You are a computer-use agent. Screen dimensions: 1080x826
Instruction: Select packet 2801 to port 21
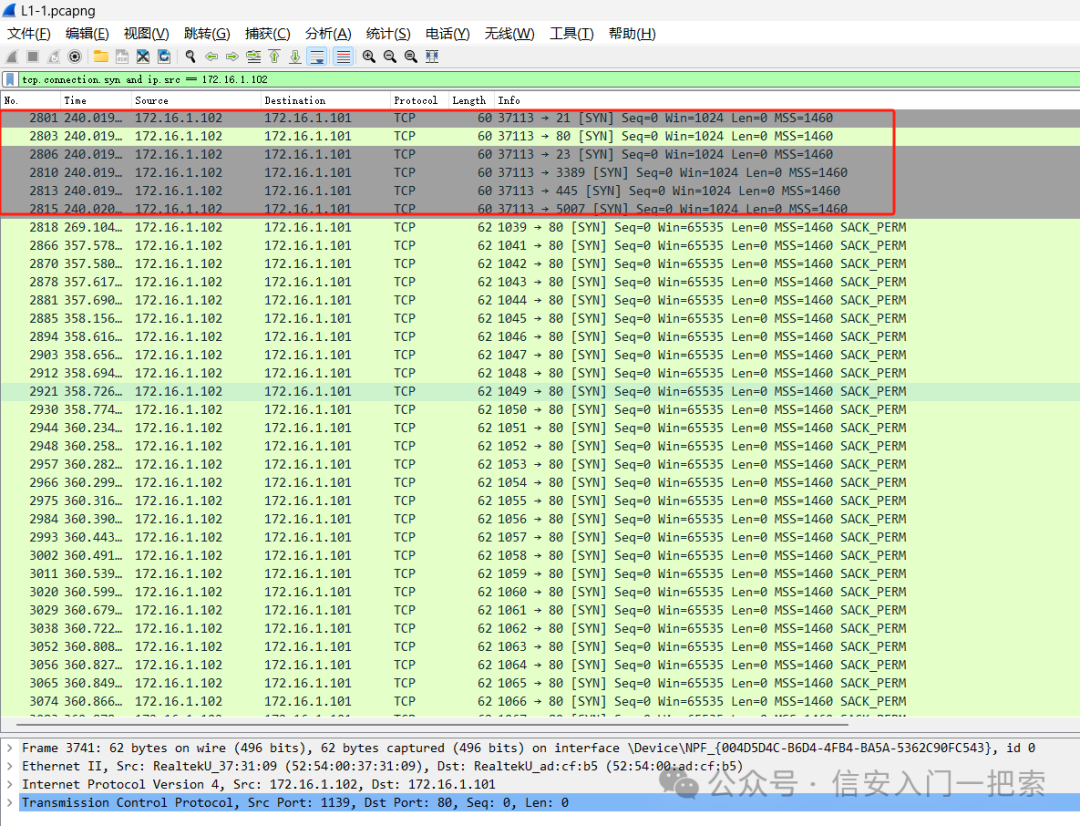coord(540,118)
